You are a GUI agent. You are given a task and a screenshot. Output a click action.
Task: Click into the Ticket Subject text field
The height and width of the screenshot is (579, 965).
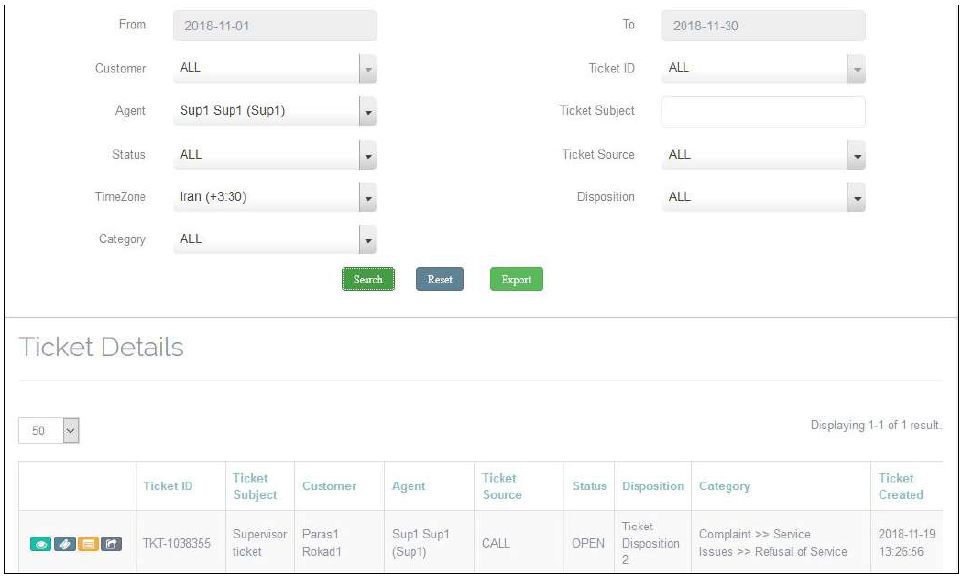point(763,112)
